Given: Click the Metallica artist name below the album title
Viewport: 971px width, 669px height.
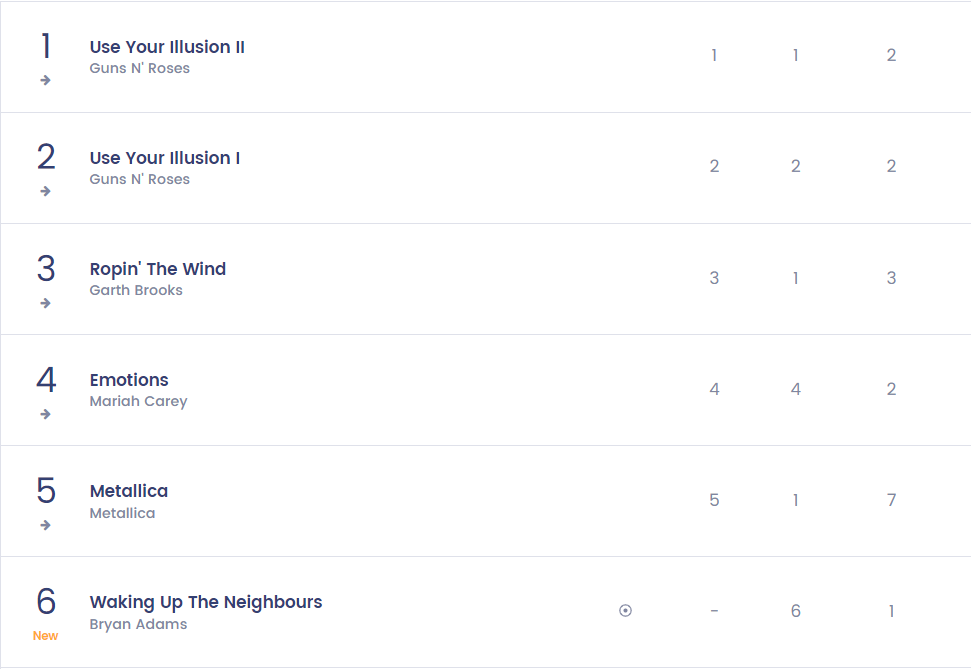Looking at the screenshot, I should (123, 513).
